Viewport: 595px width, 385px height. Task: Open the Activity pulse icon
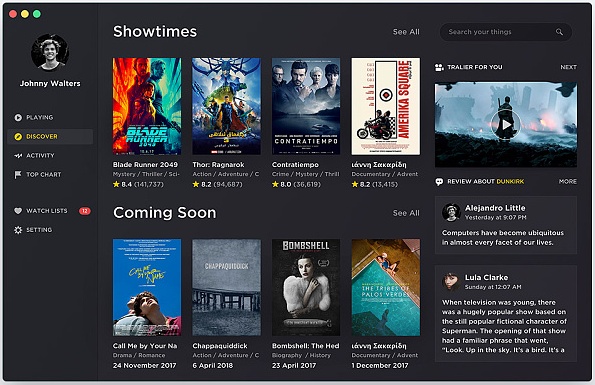pos(18,156)
